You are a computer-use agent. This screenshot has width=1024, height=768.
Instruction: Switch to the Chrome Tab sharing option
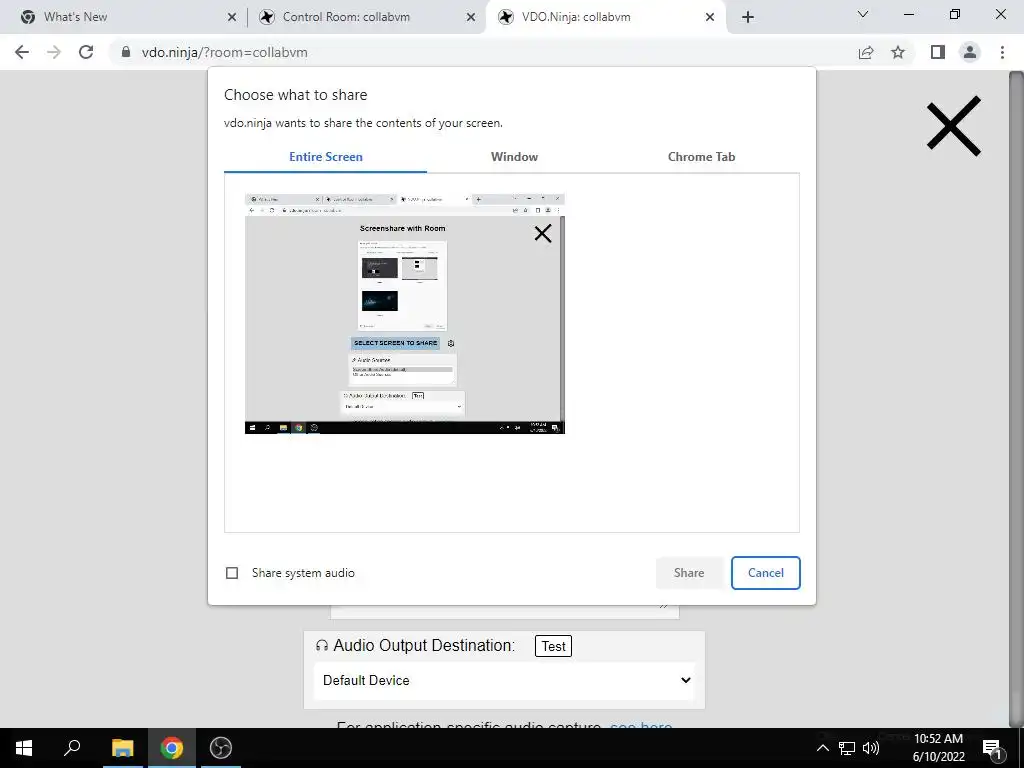[701, 157]
